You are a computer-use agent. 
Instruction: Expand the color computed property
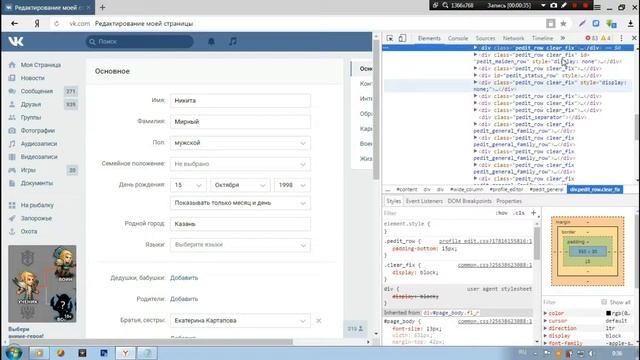[546, 313]
